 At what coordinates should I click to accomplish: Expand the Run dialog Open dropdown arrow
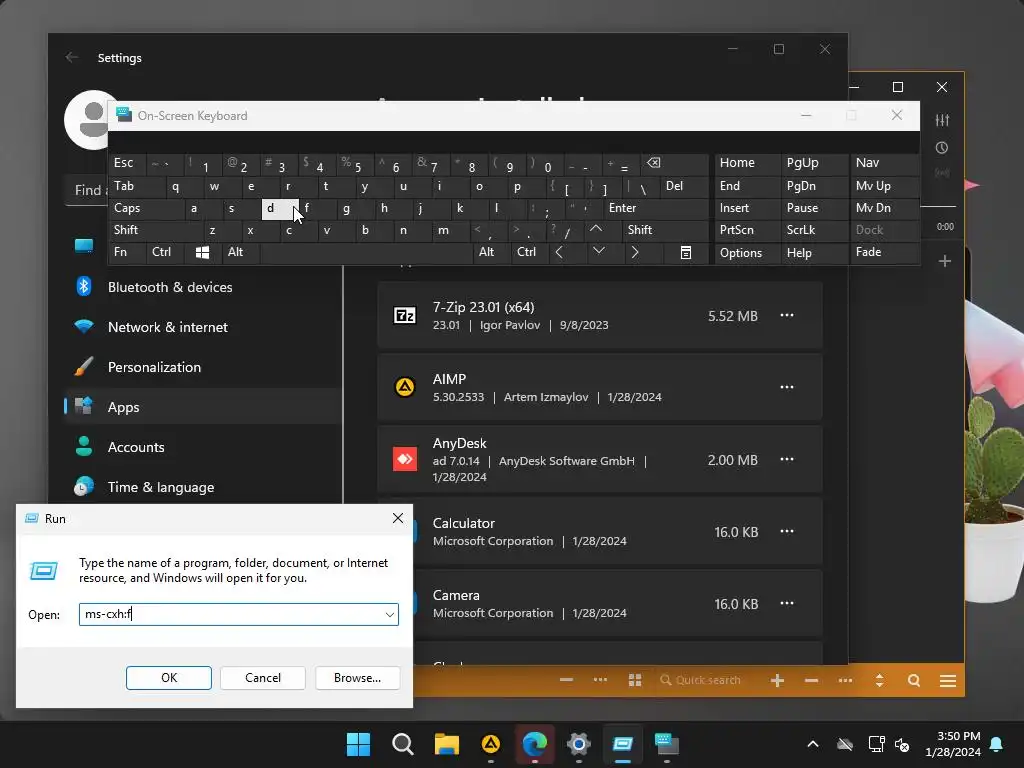tap(389, 615)
